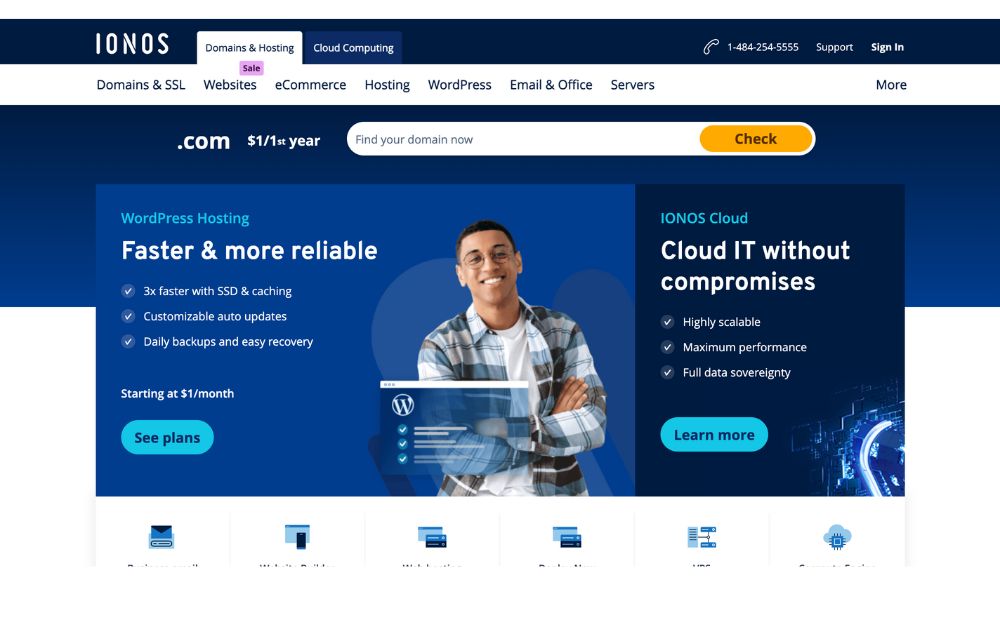This screenshot has height=630, width=1000.
Task: Open the Email & Office menu
Action: [x=551, y=85]
